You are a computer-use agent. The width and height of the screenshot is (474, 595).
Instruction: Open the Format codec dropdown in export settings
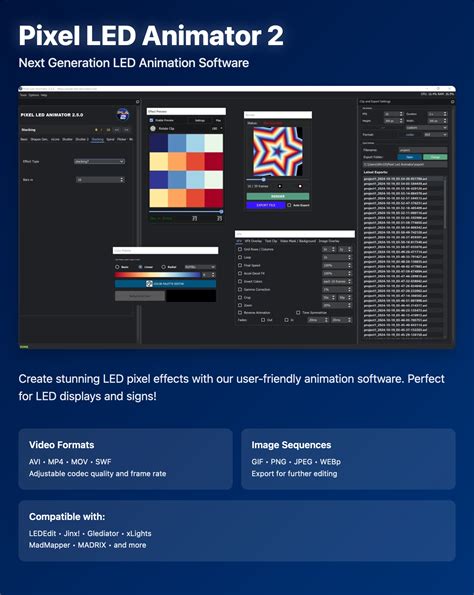click(x=436, y=135)
